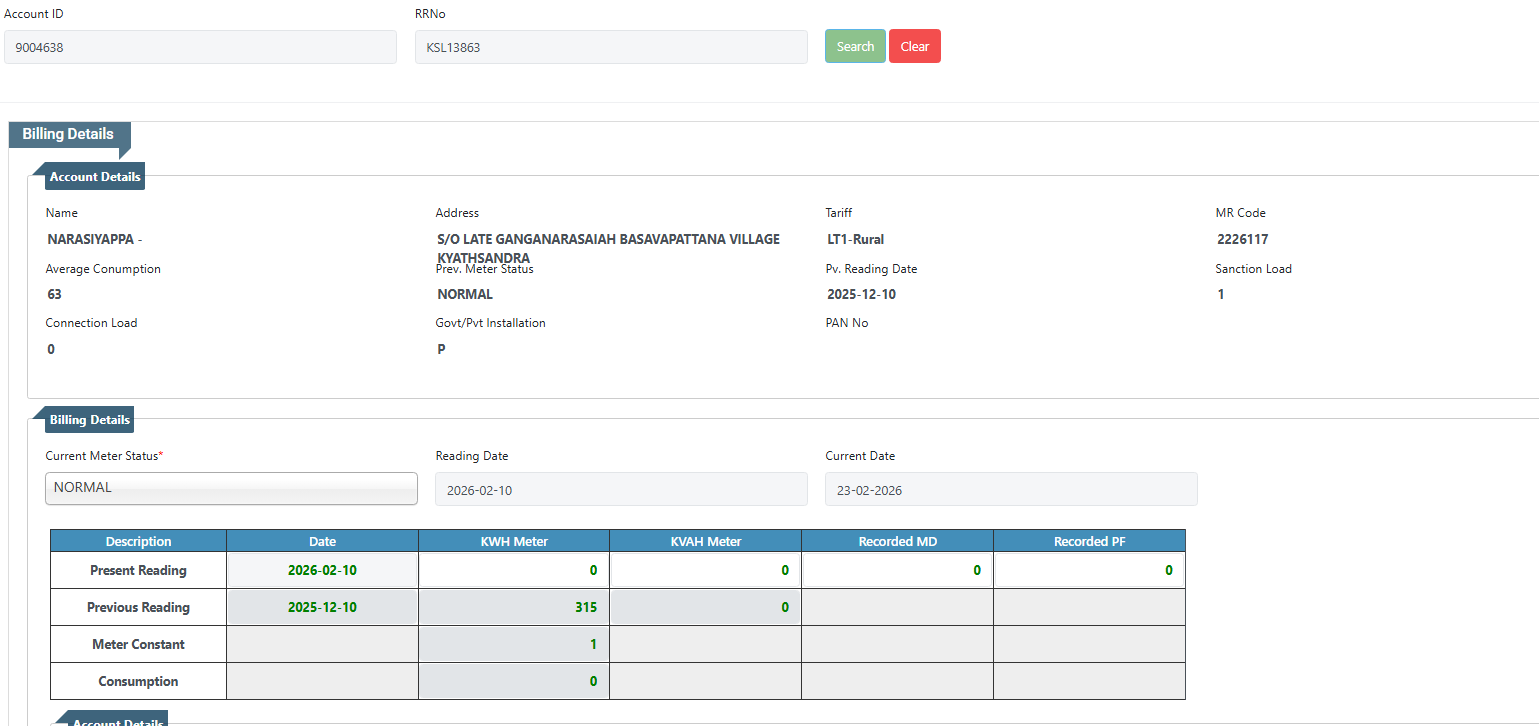Click the Previous Reading KVAH Meter cell
1539x726 pixels.
[705, 608]
